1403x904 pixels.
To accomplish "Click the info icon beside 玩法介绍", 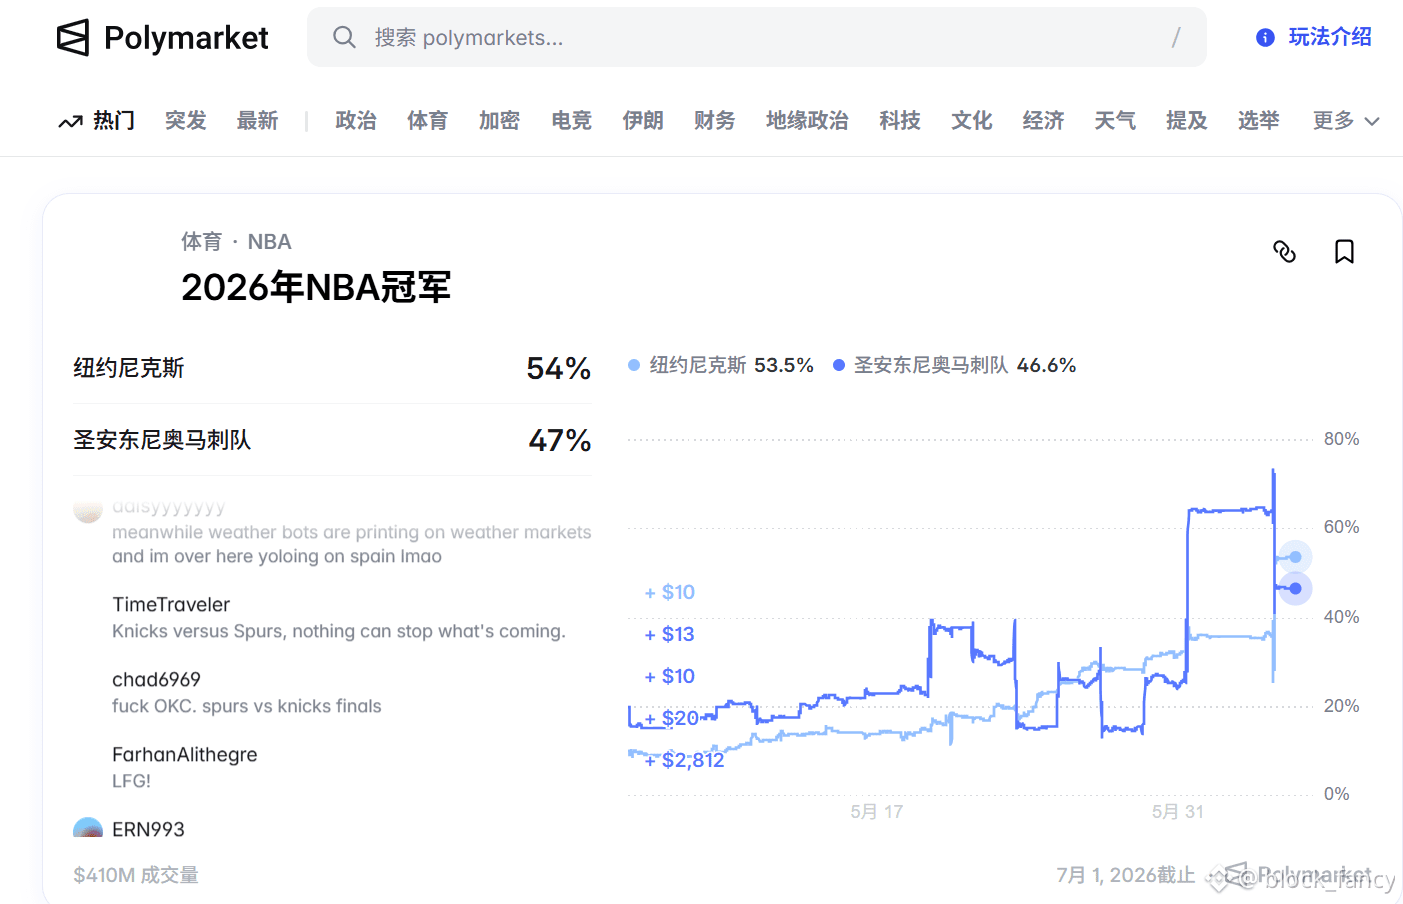I will click(1265, 37).
